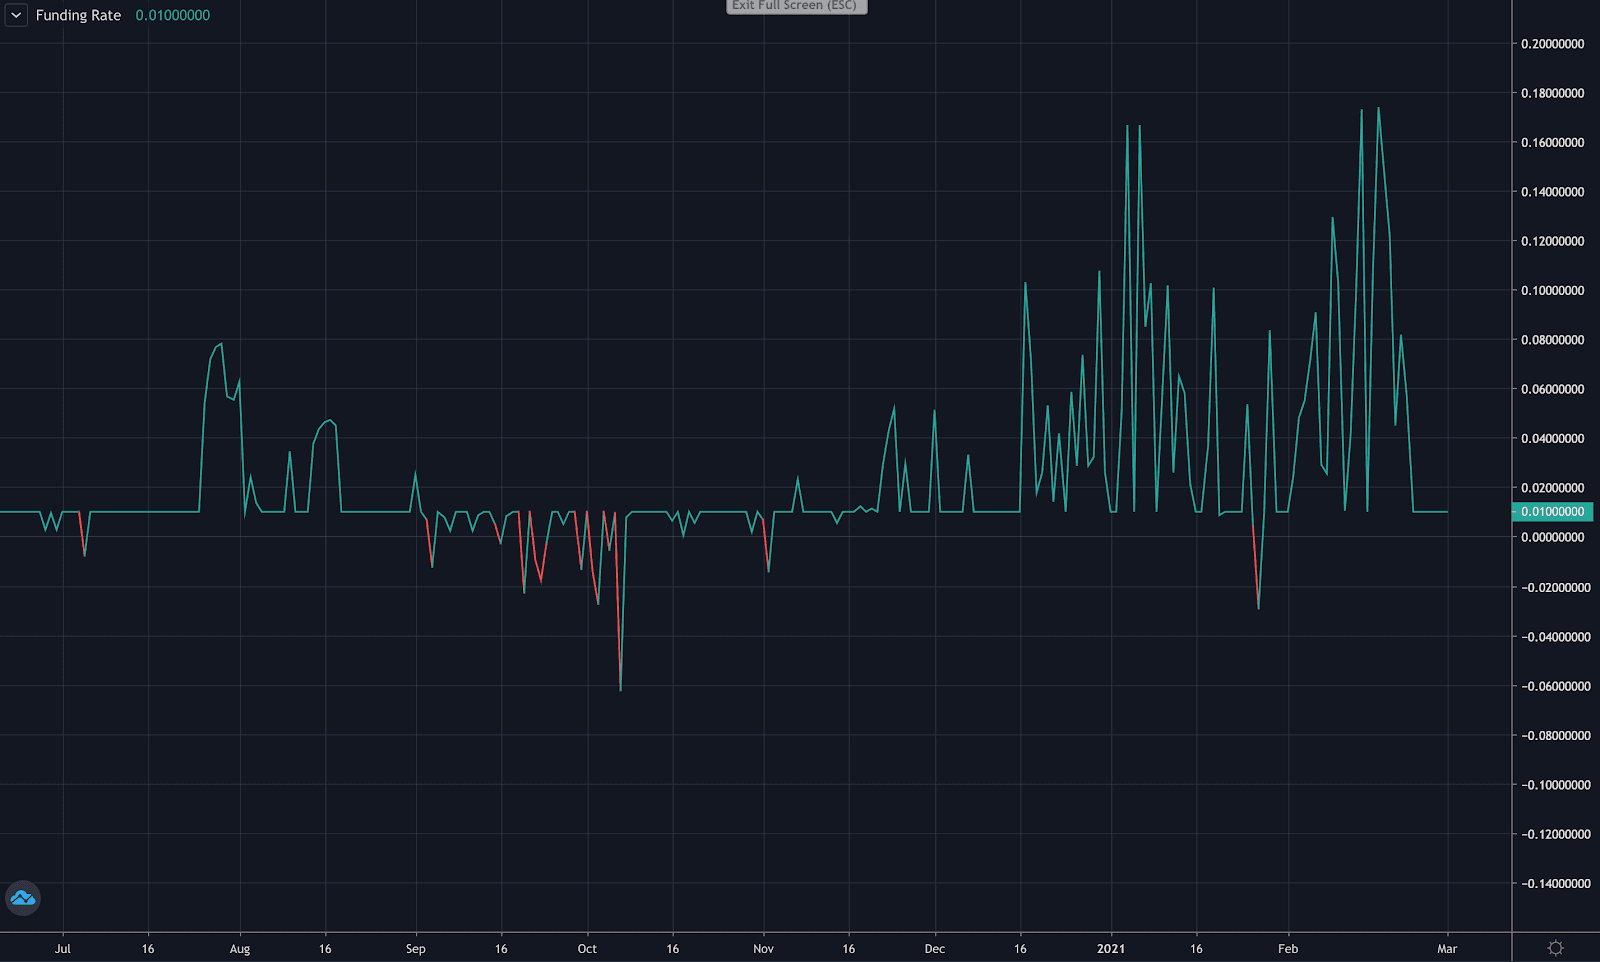The height and width of the screenshot is (962, 1600).
Task: Click the Feb label on time axis
Action: pyautogui.click(x=1288, y=948)
